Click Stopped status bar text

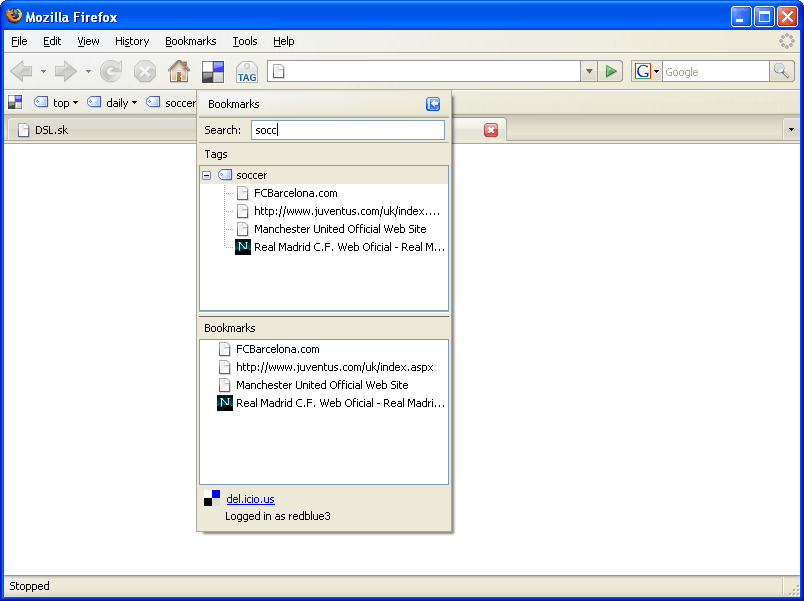(x=29, y=586)
